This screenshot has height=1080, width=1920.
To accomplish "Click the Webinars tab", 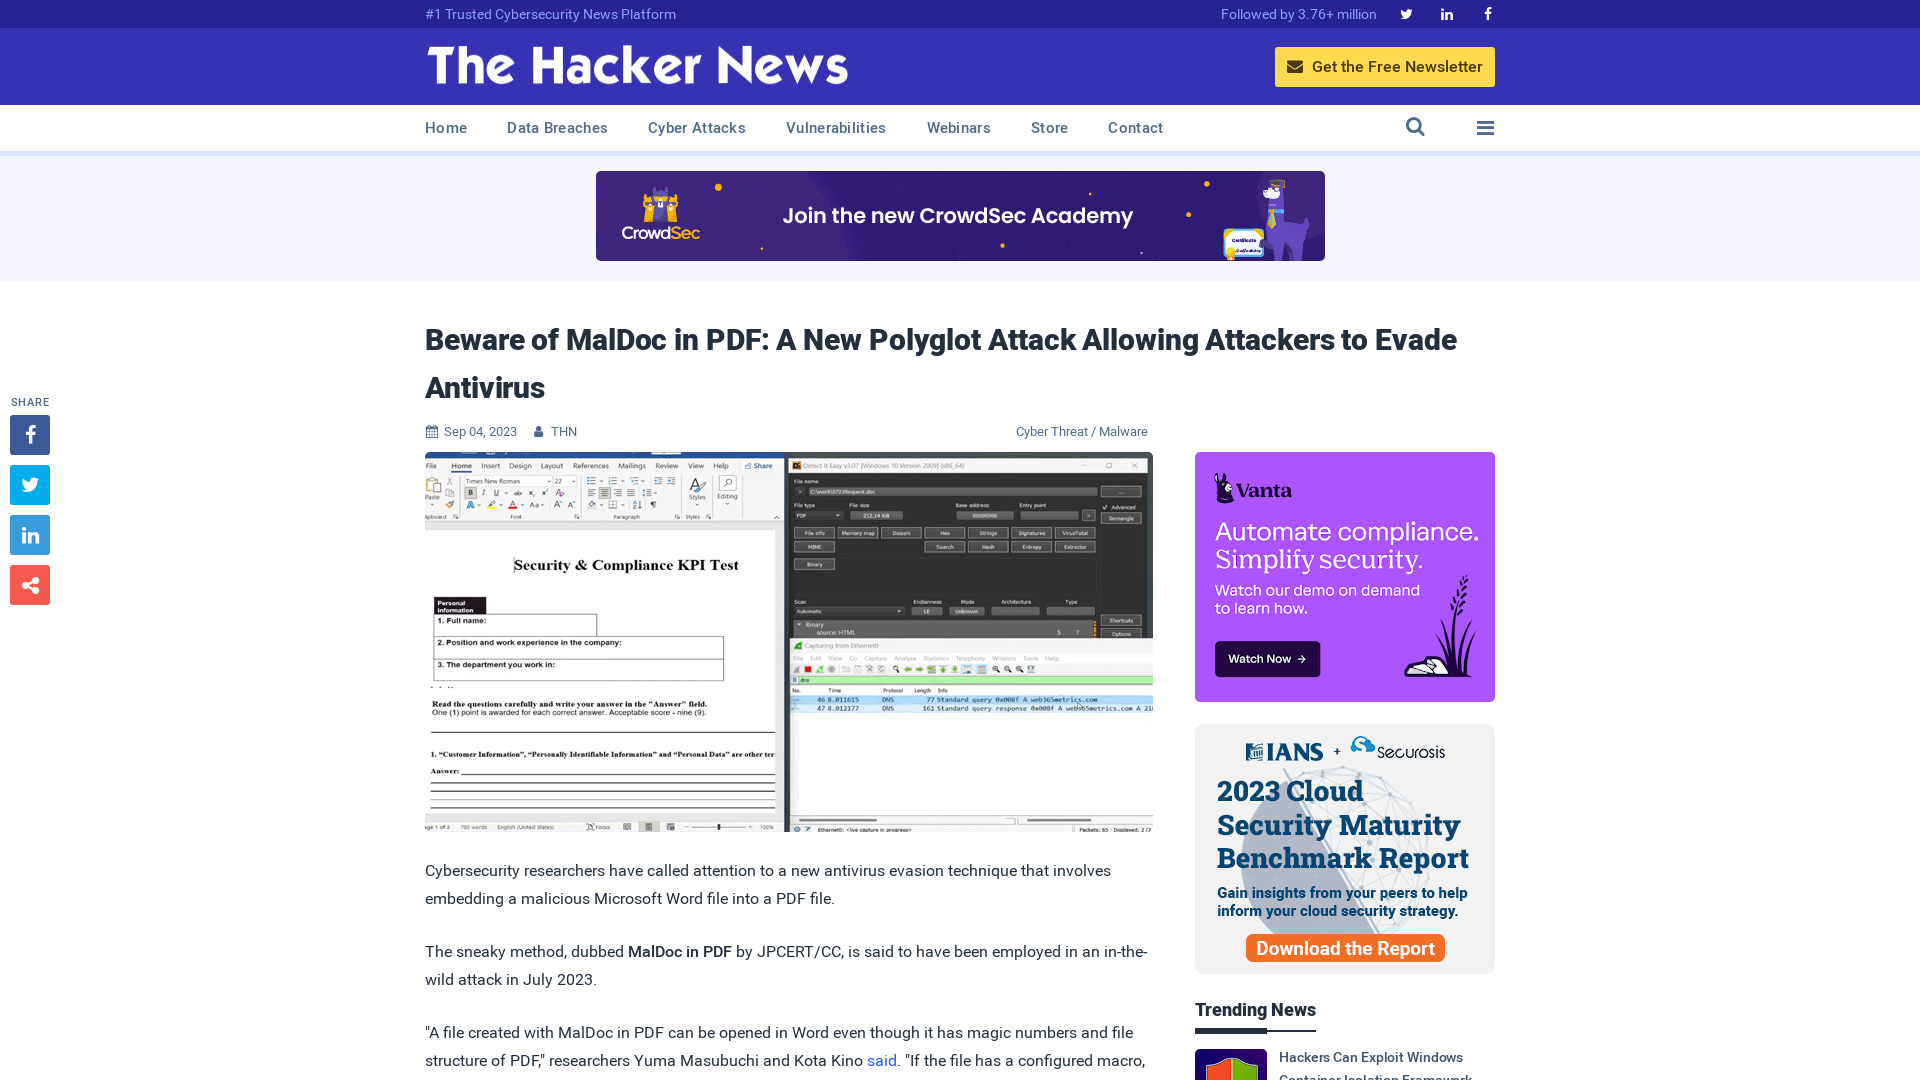I will pyautogui.click(x=959, y=128).
